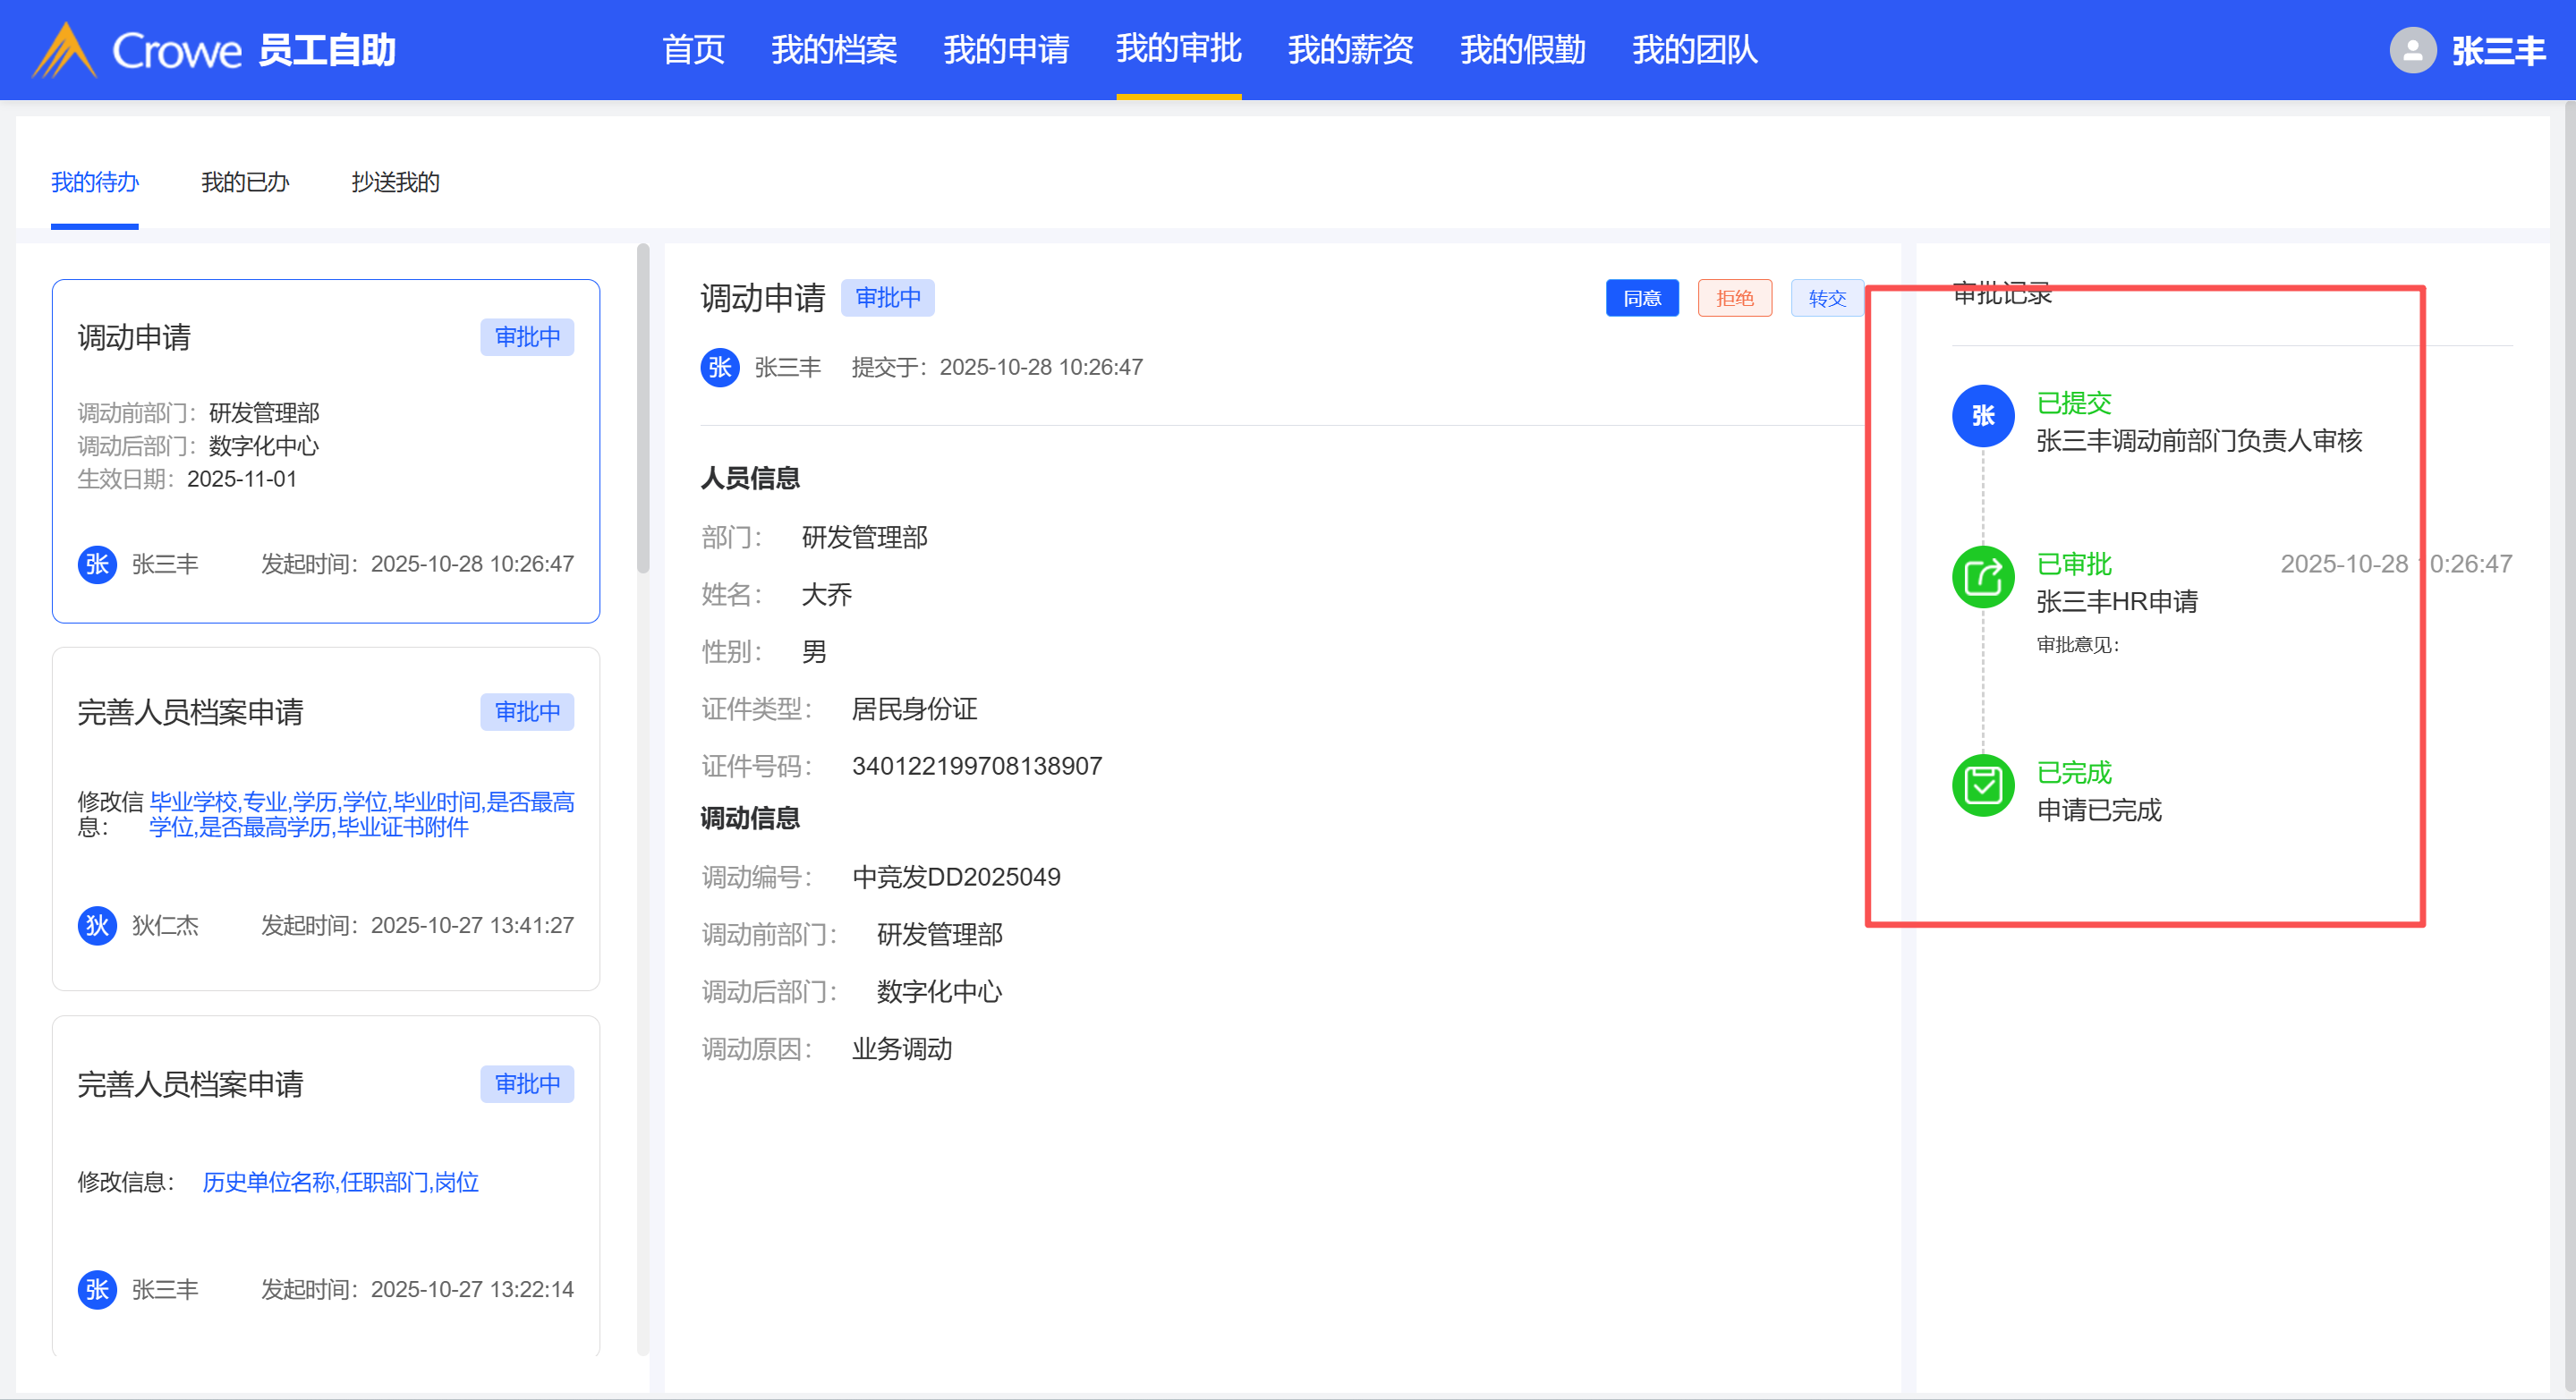This screenshot has height=1400, width=2576.
Task: Switch to the 抄送我的 tab
Action: (395, 182)
